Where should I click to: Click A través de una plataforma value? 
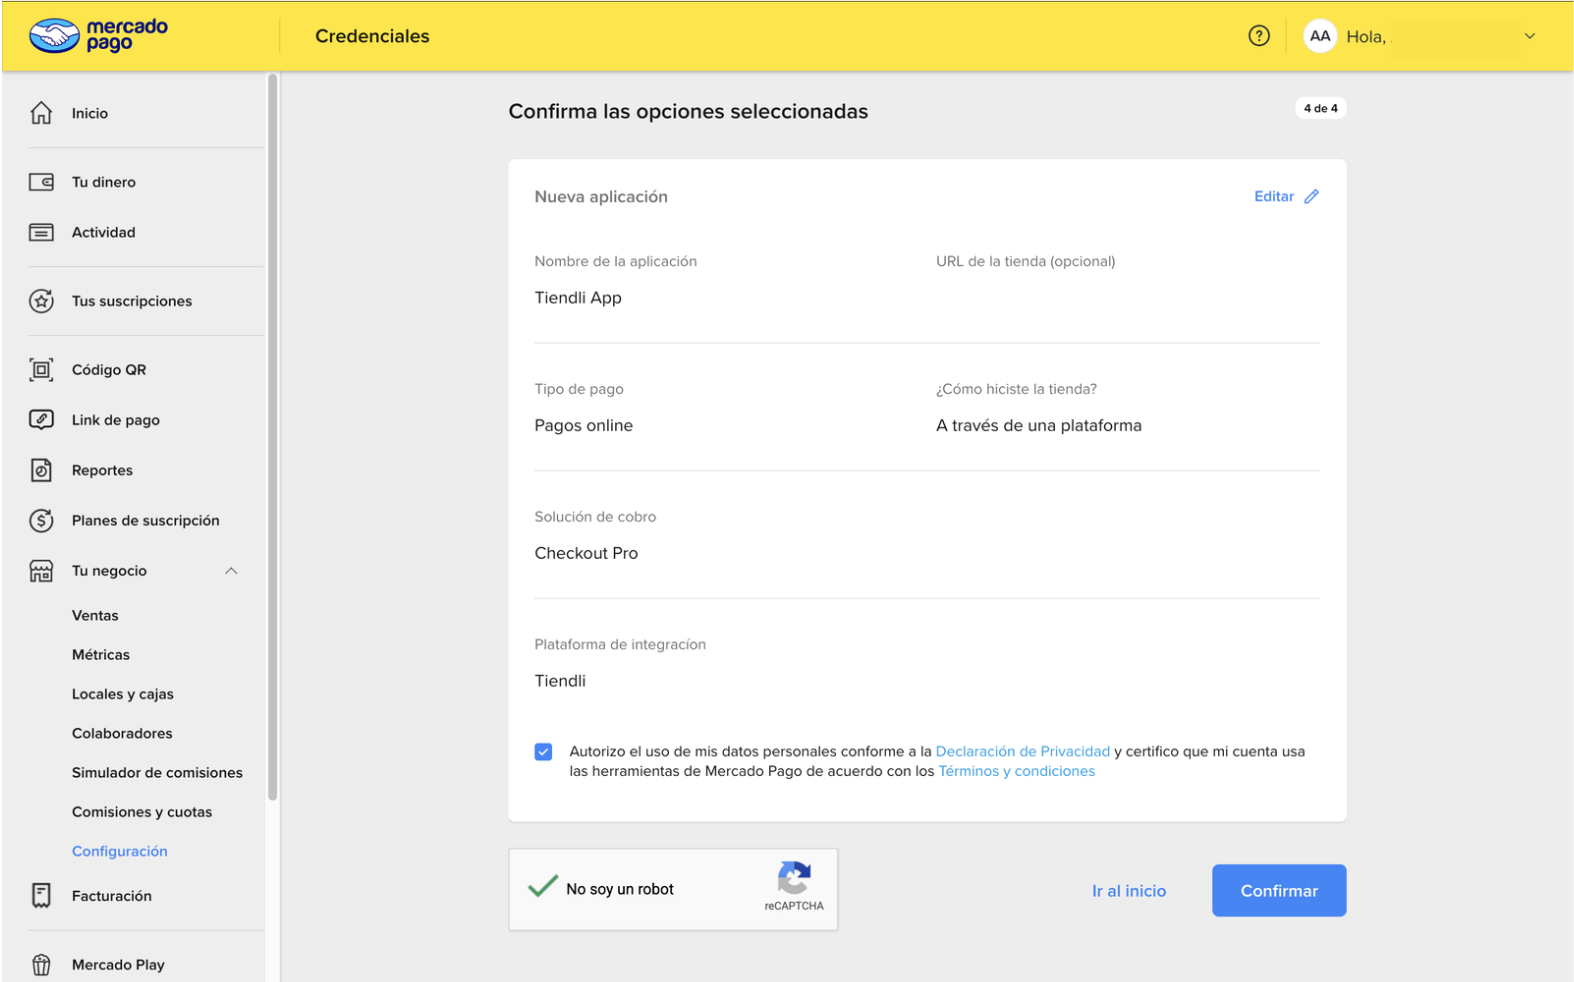click(x=1039, y=426)
